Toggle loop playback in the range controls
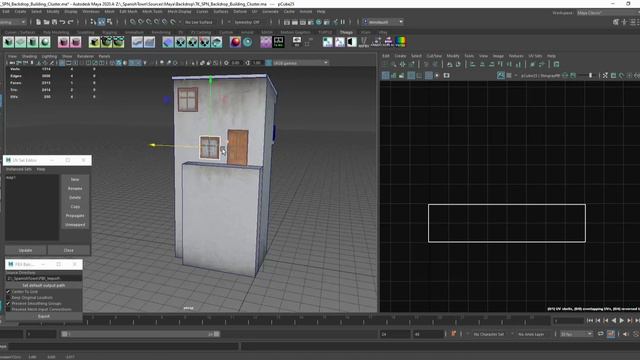 pyautogui.click(x=600, y=334)
